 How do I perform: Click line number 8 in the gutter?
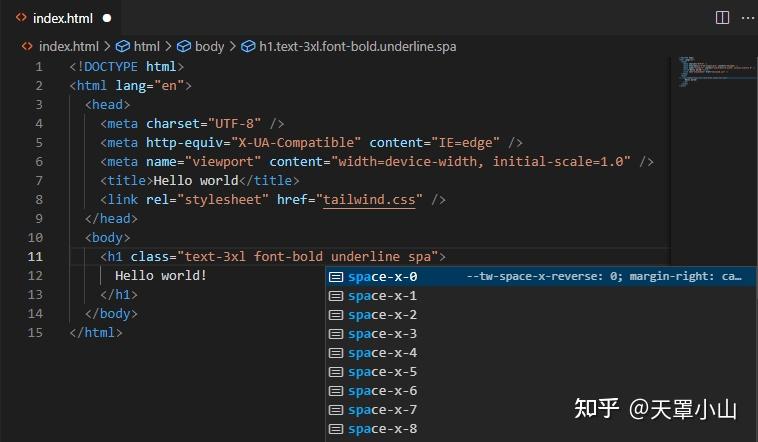(39, 199)
